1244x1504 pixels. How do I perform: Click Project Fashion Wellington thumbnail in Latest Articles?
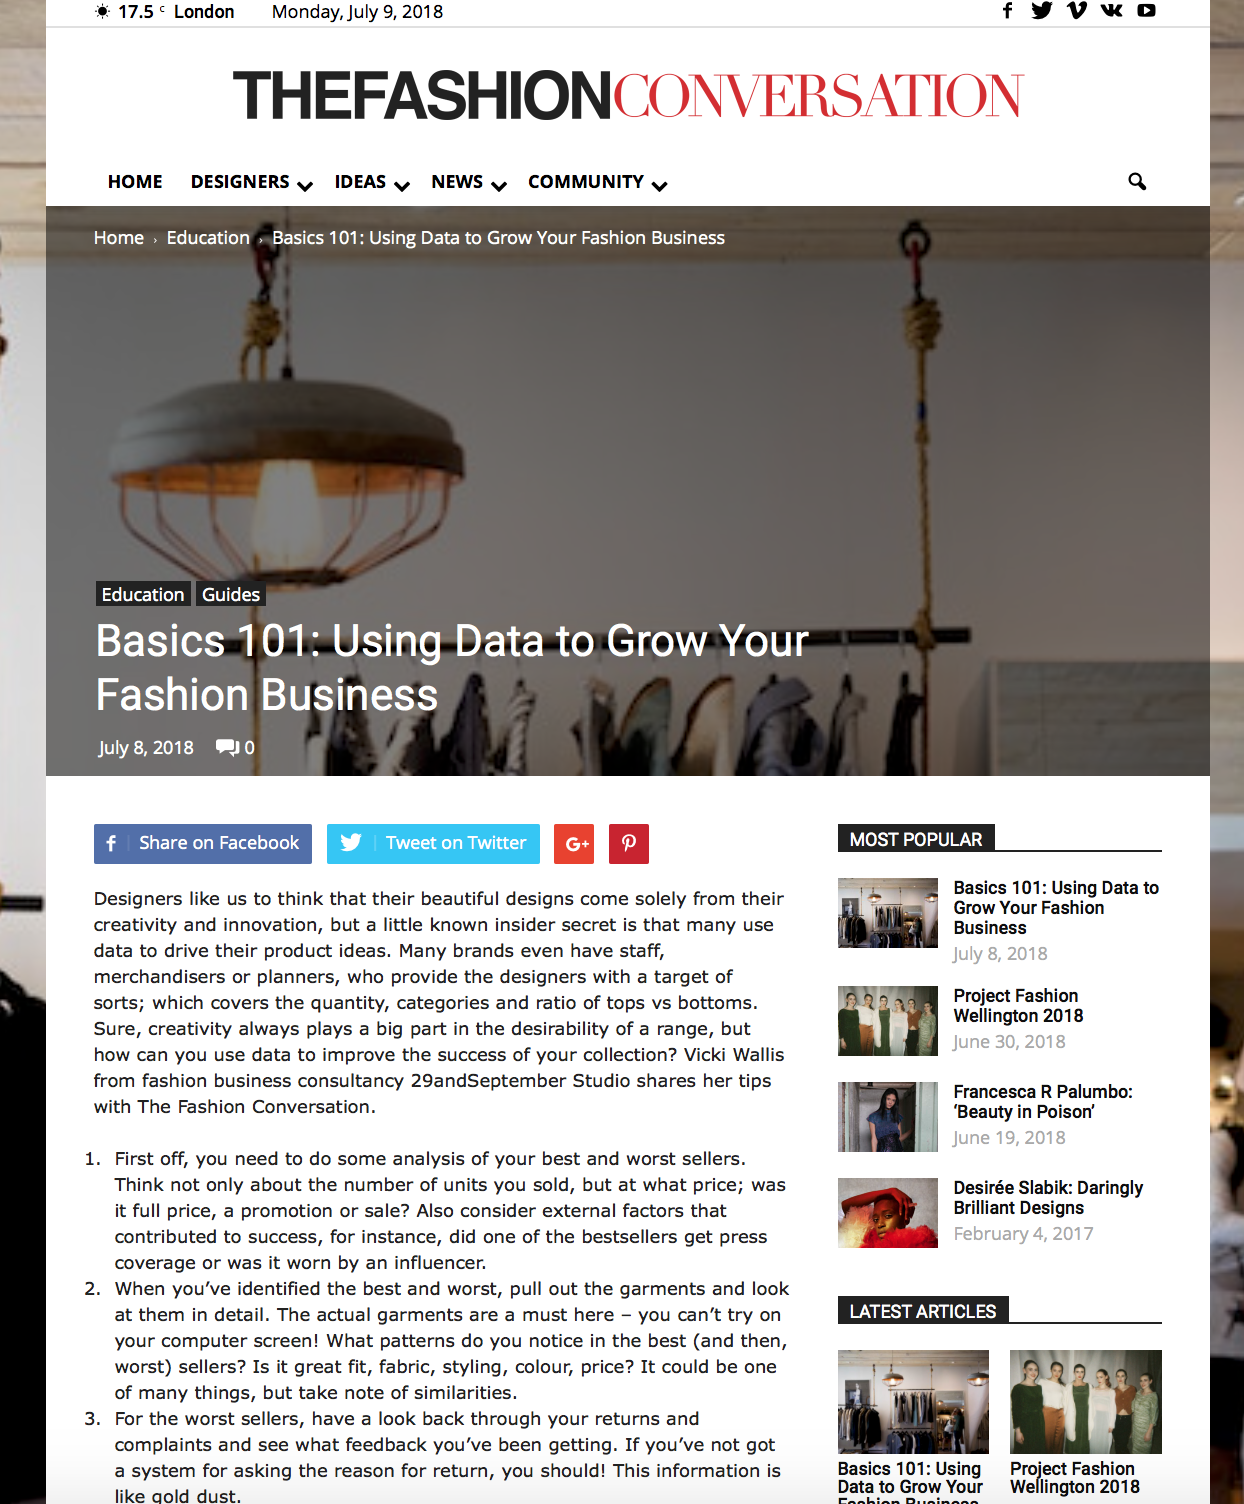(1086, 1402)
